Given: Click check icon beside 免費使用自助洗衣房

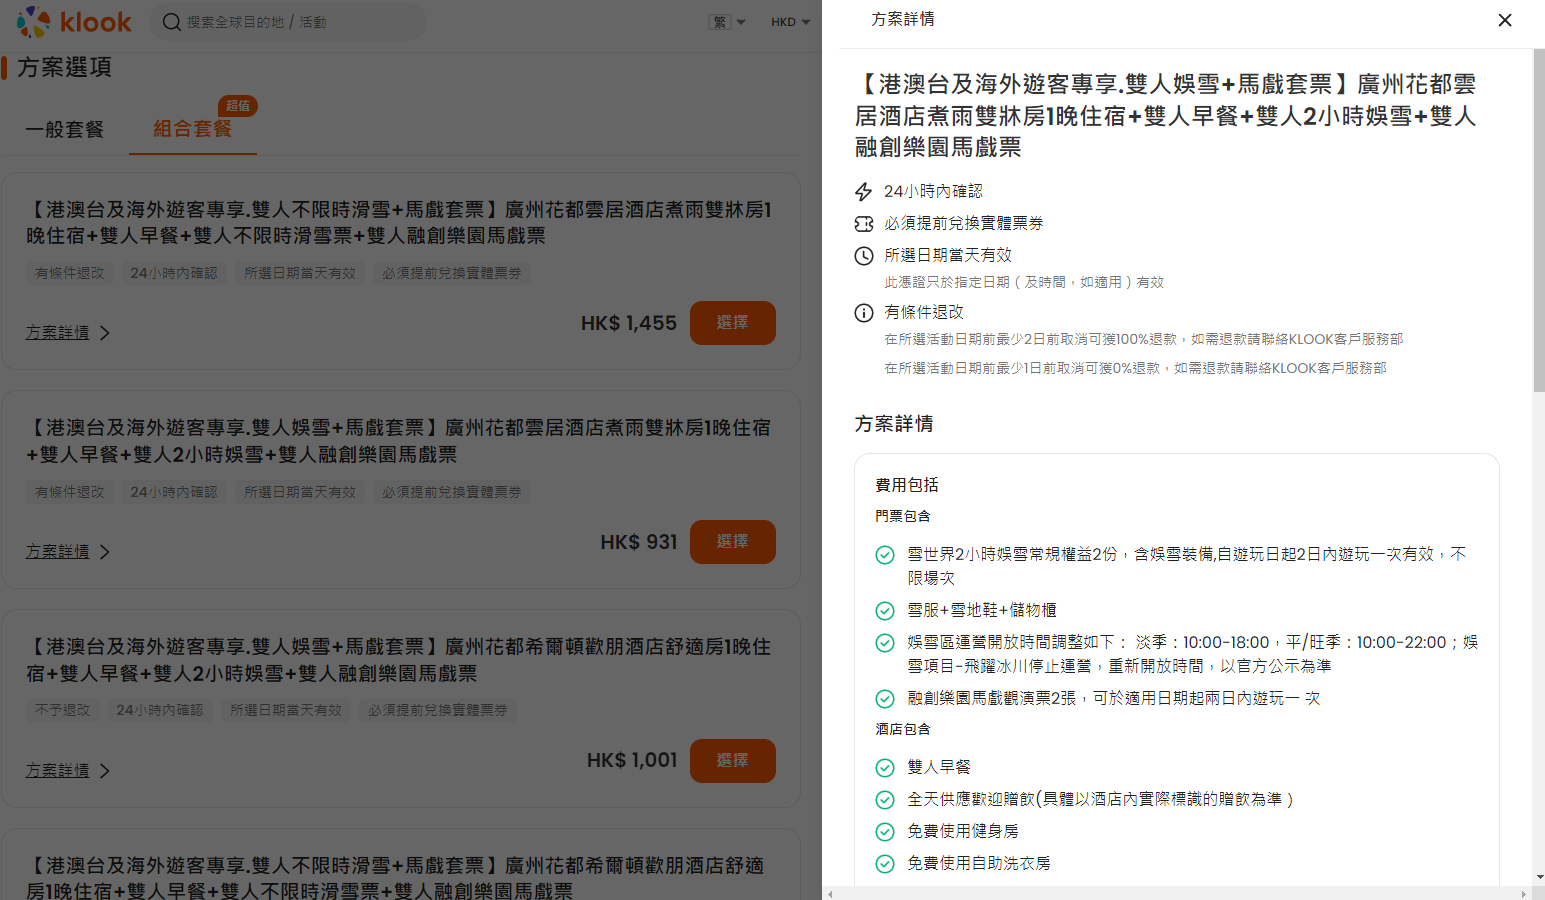Looking at the screenshot, I should click(x=885, y=864).
